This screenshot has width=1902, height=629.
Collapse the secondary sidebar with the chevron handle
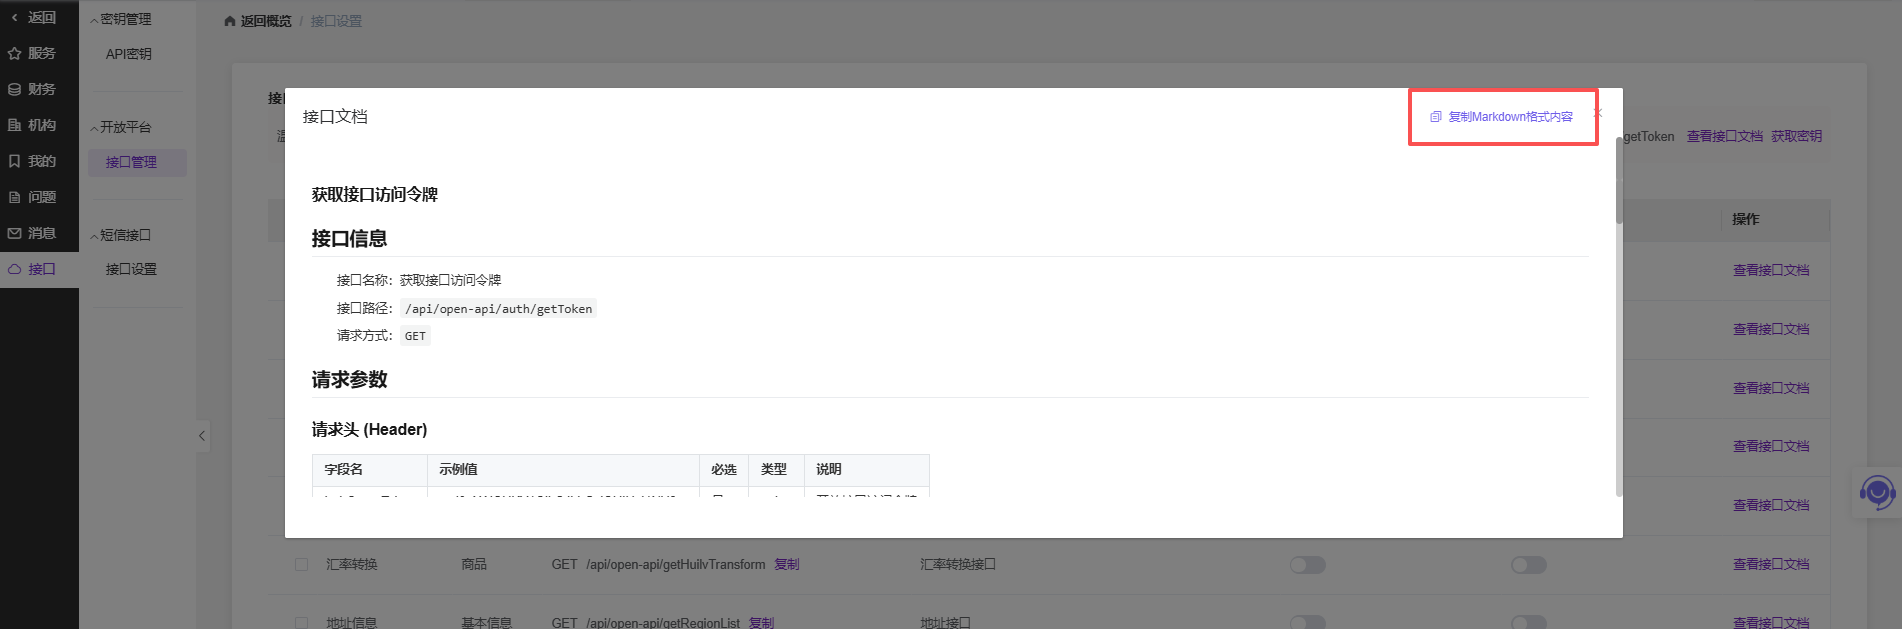pyautogui.click(x=202, y=436)
